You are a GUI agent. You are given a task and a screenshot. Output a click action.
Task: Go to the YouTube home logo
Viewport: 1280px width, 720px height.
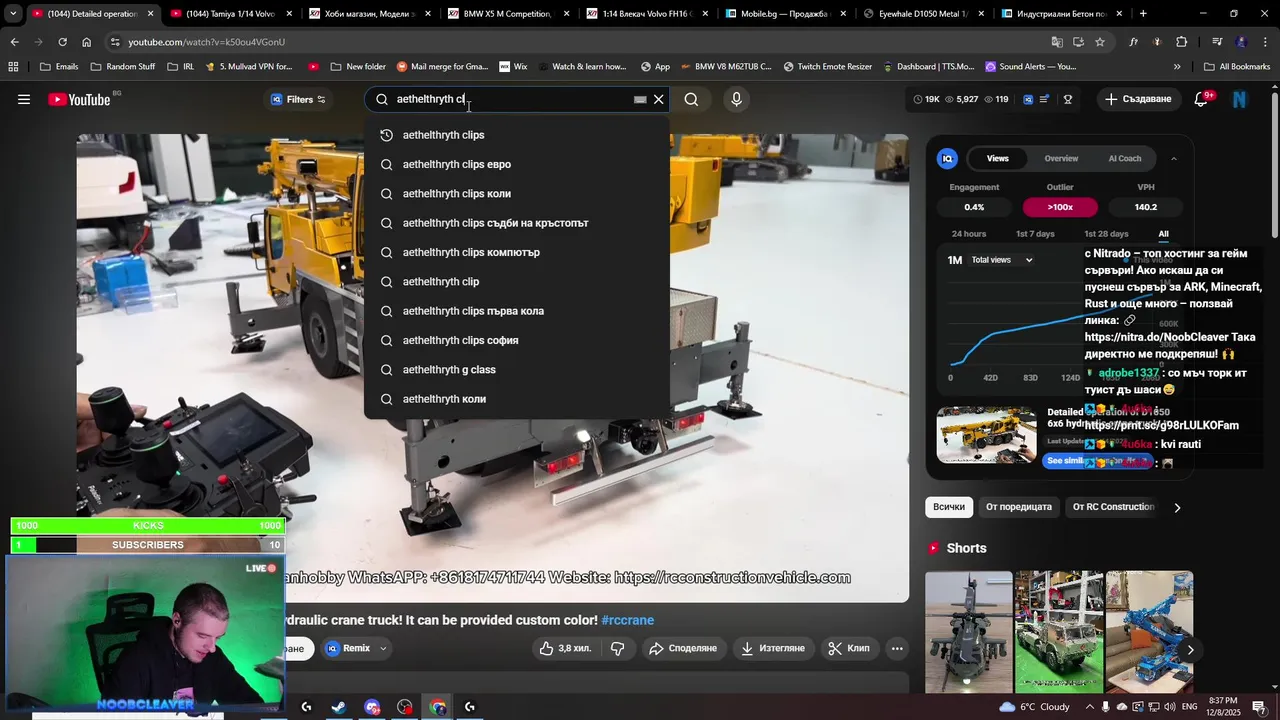pyautogui.click(x=79, y=99)
